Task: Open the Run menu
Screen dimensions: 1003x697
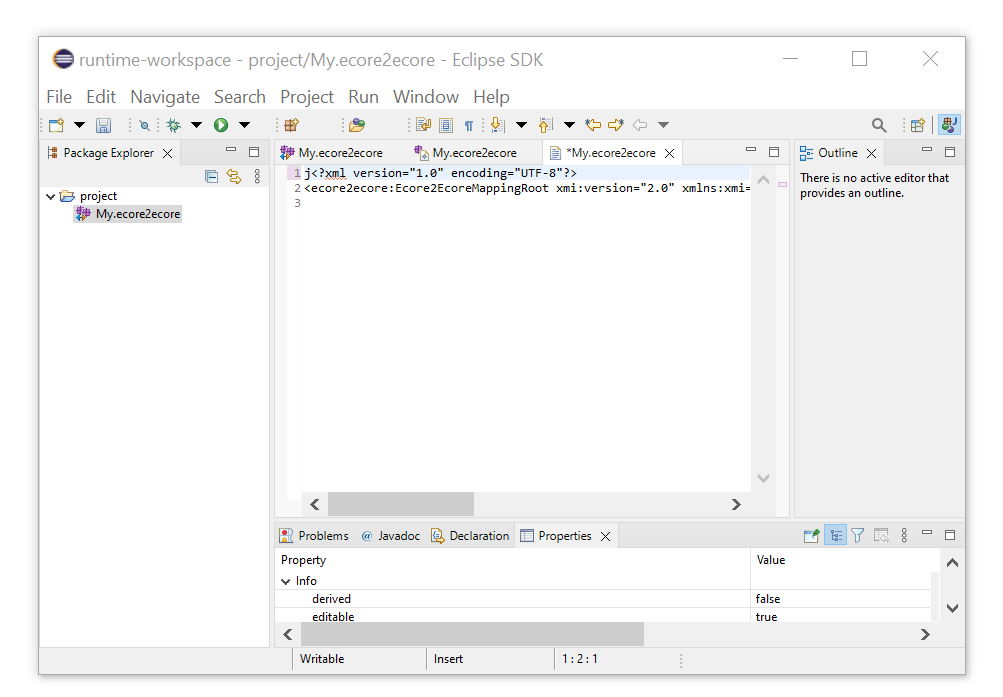Action: click(x=363, y=97)
